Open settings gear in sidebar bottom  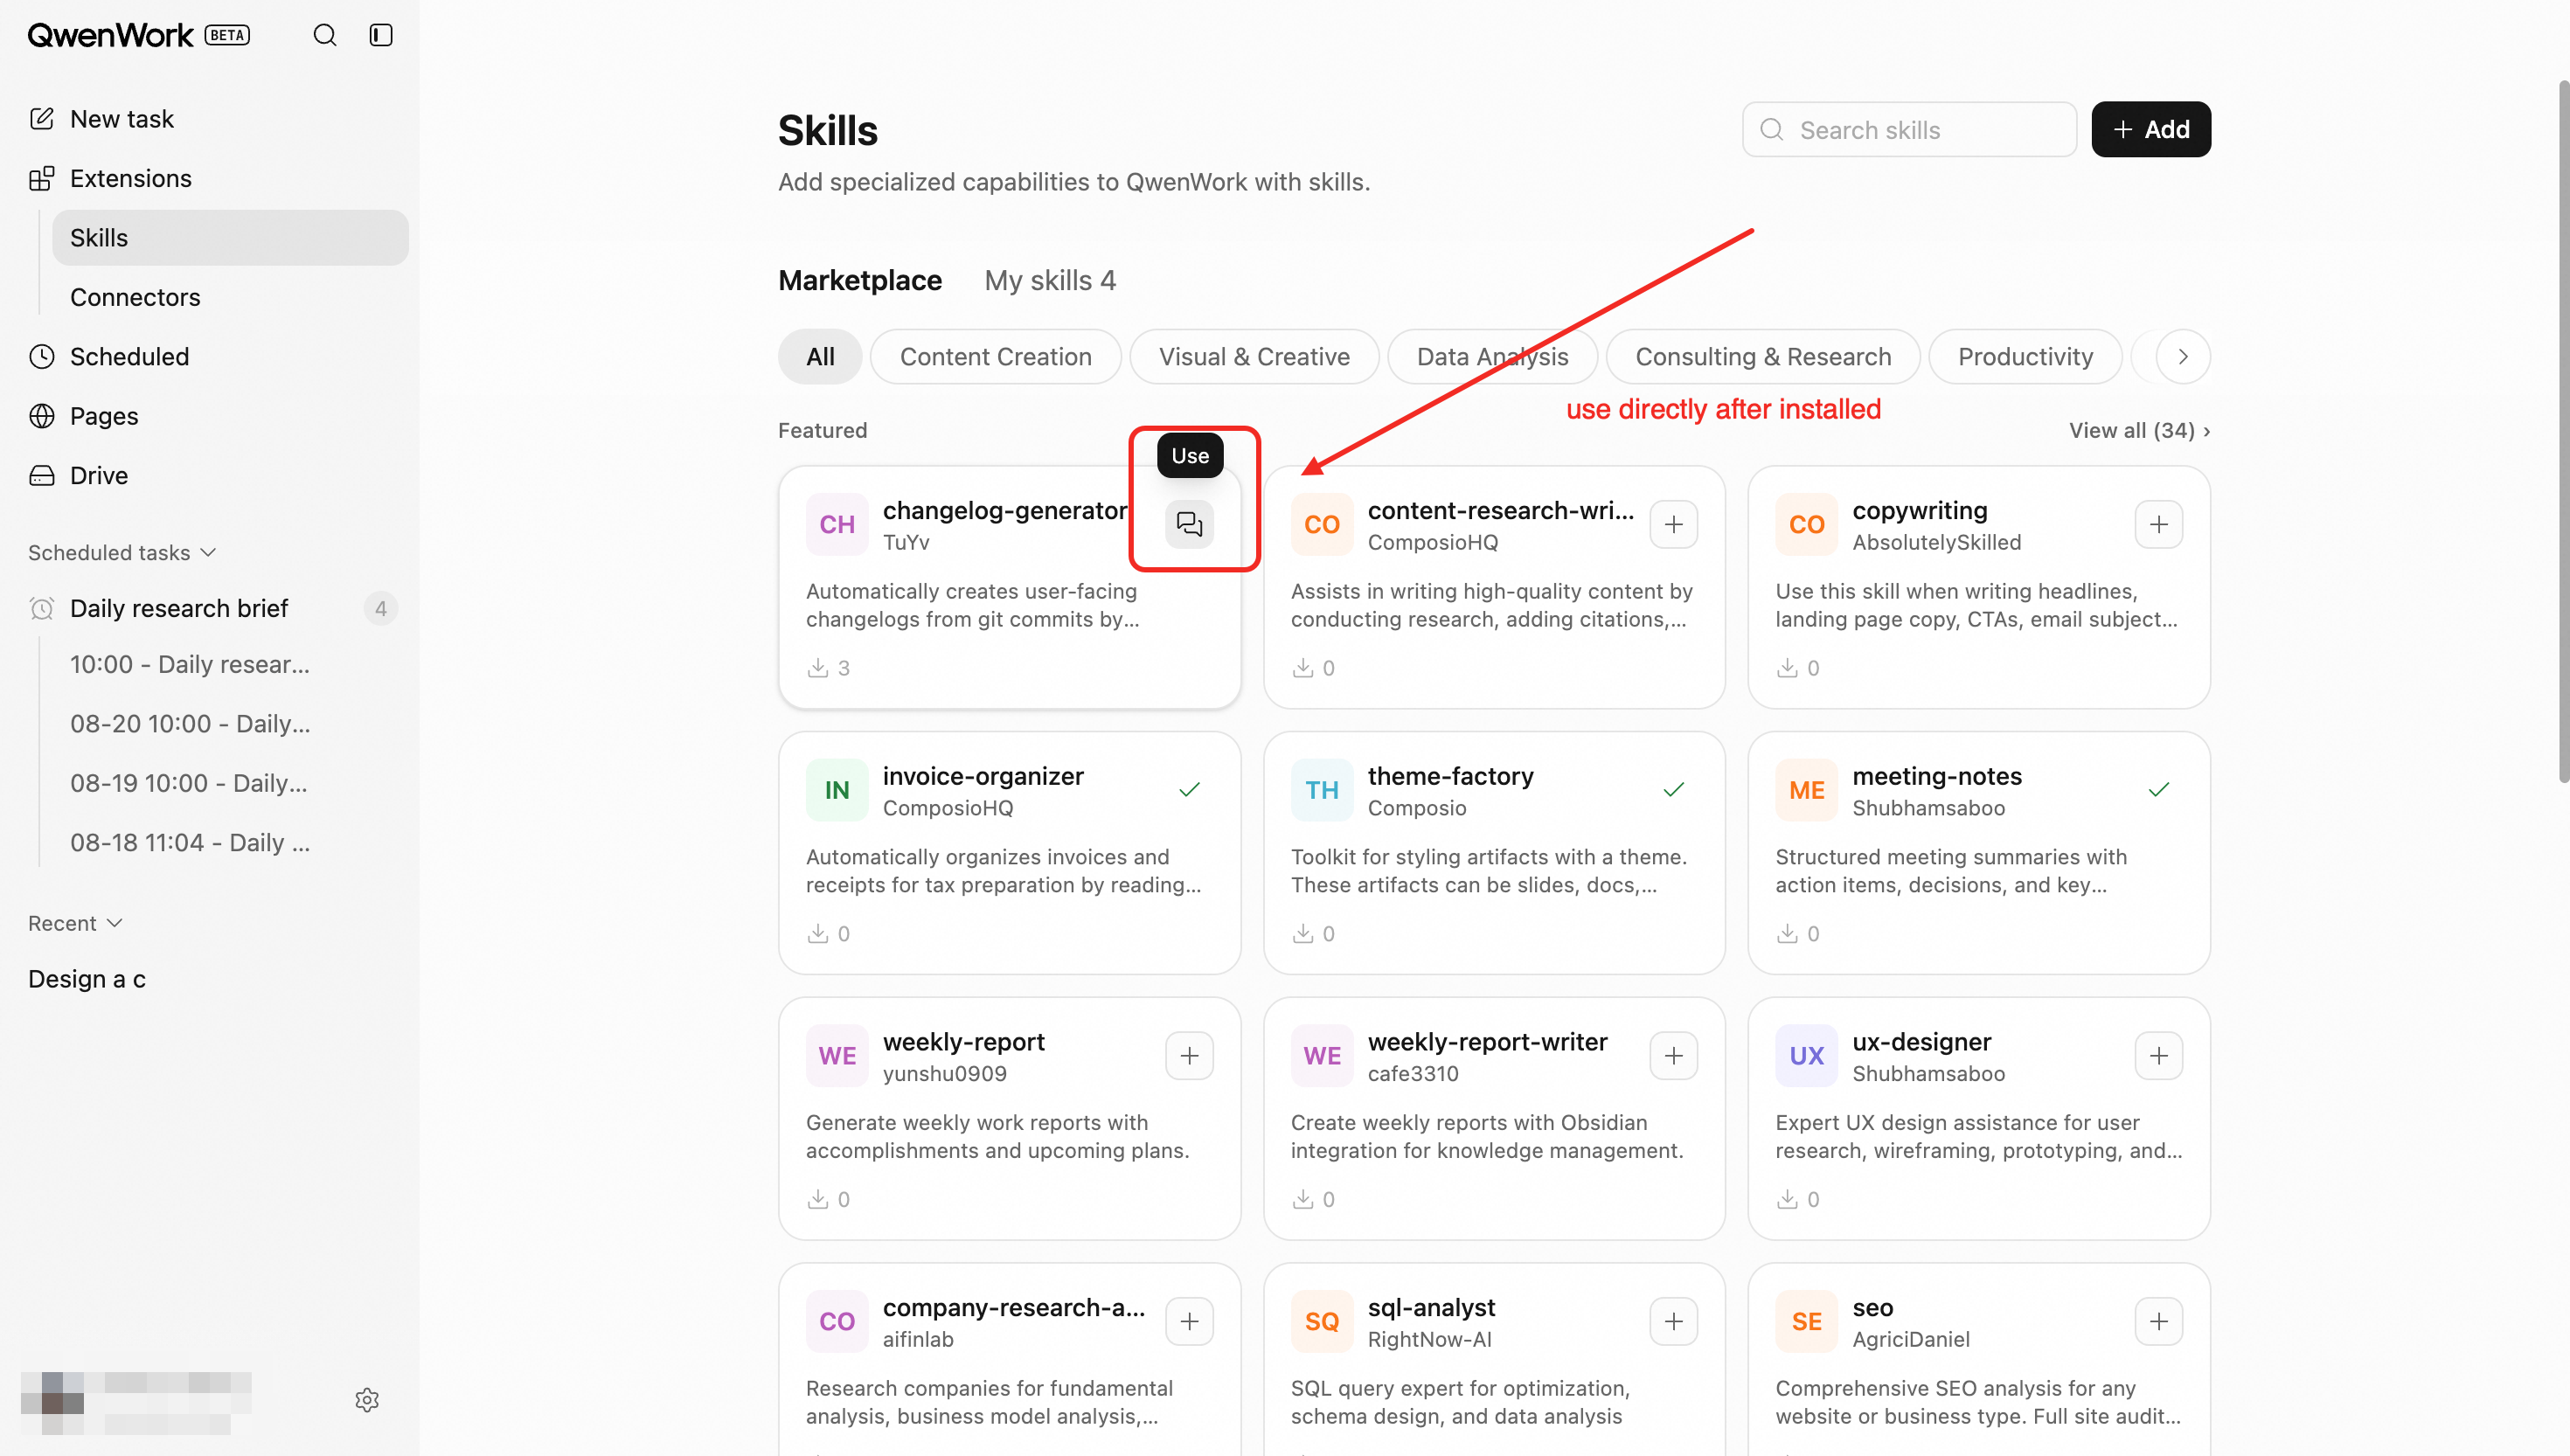pyautogui.click(x=367, y=1400)
